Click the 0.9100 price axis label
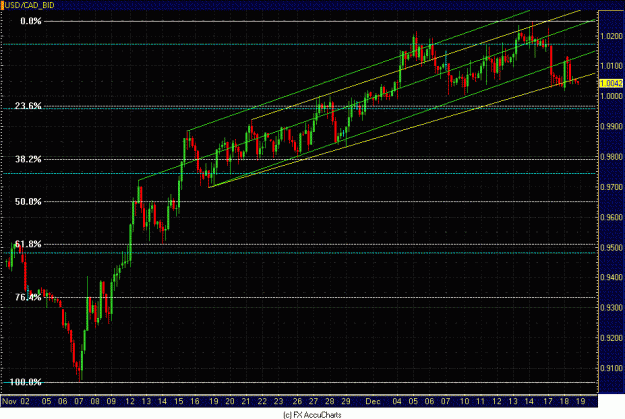 coord(611,368)
